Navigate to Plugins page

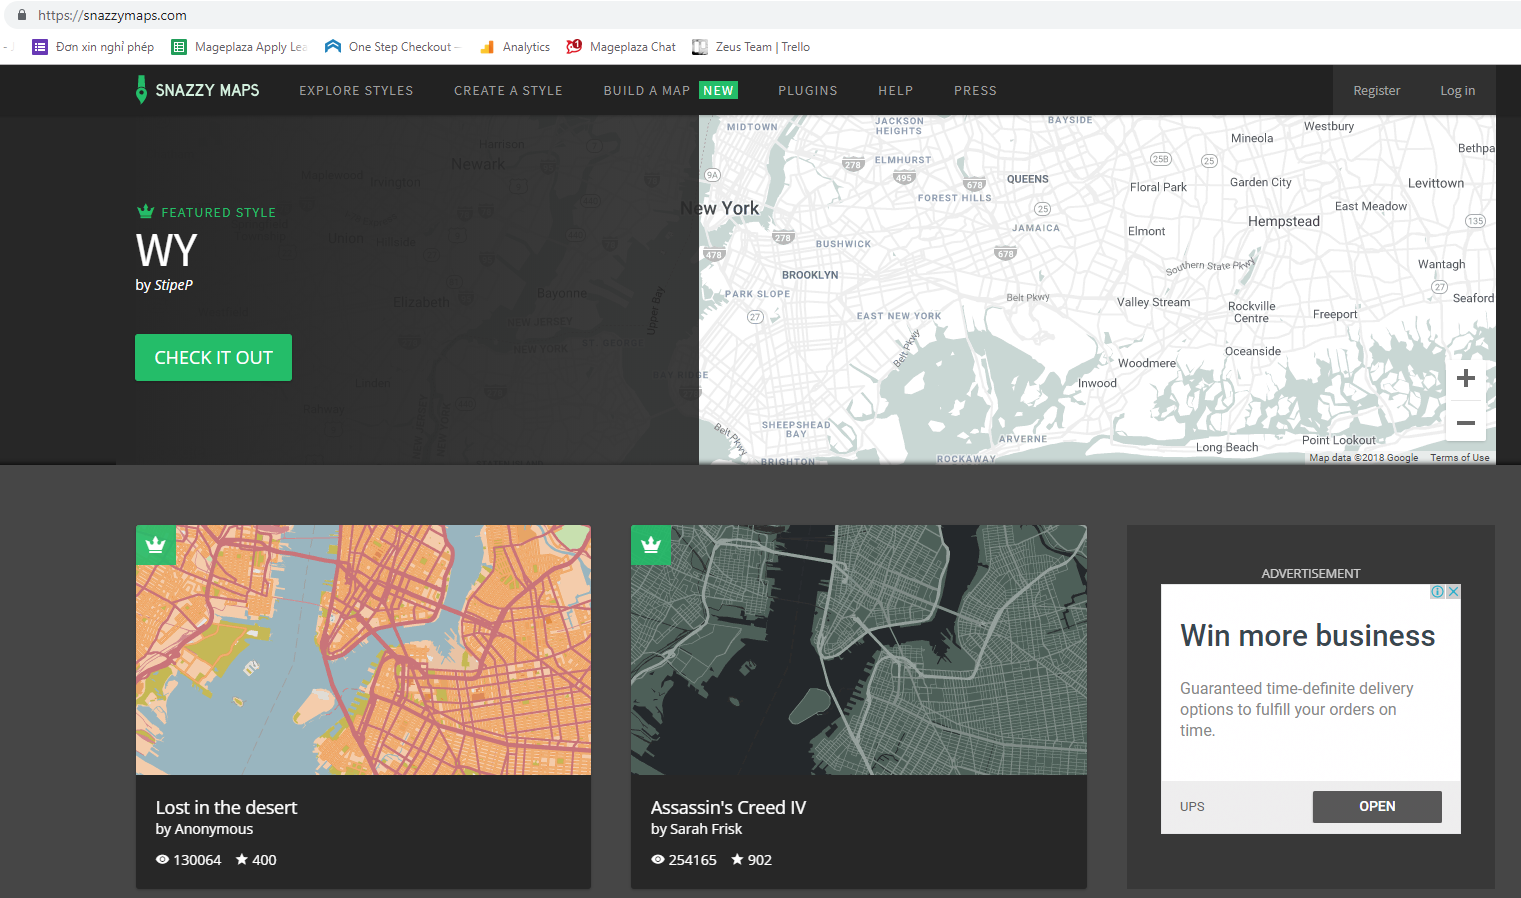(807, 91)
